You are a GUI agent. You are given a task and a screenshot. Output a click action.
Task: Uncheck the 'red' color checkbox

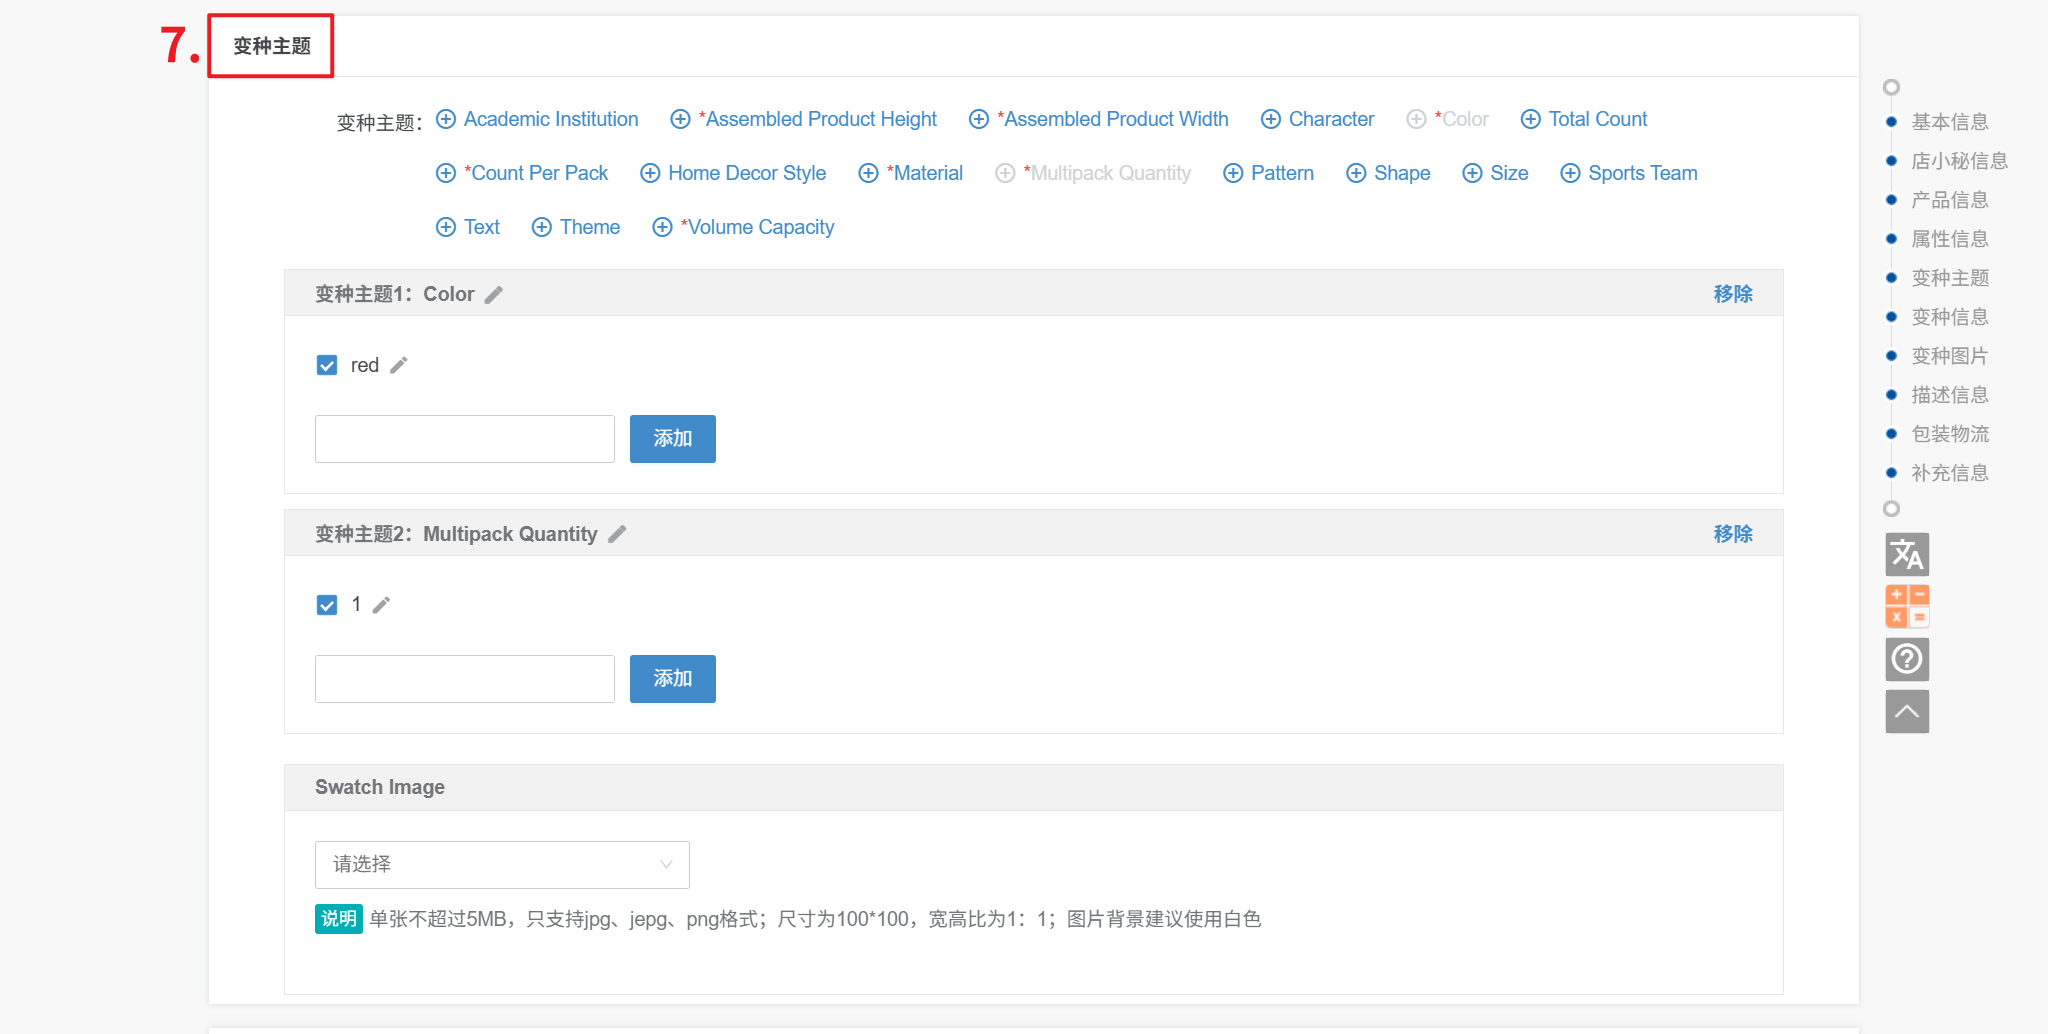327,365
